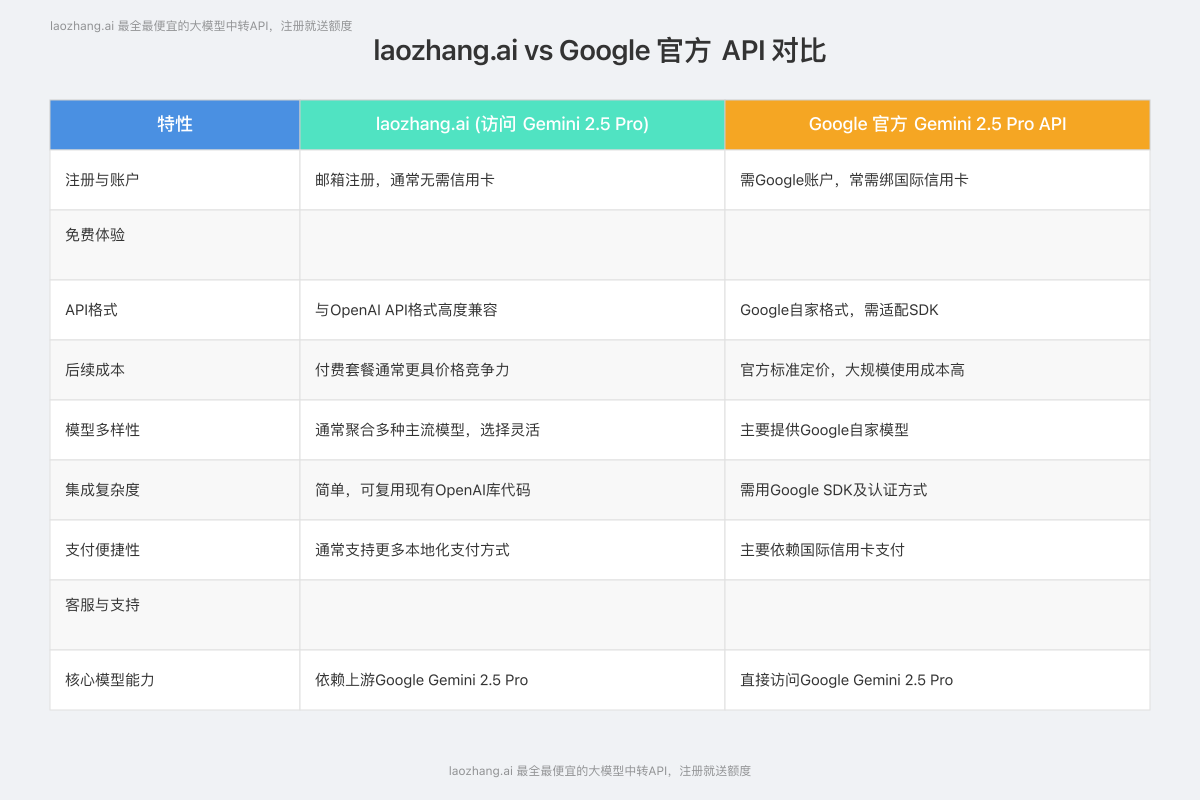Click the cell "需Google账户，常需绑国际信用卡"
Screen dimensions: 1200x800
[937, 180]
